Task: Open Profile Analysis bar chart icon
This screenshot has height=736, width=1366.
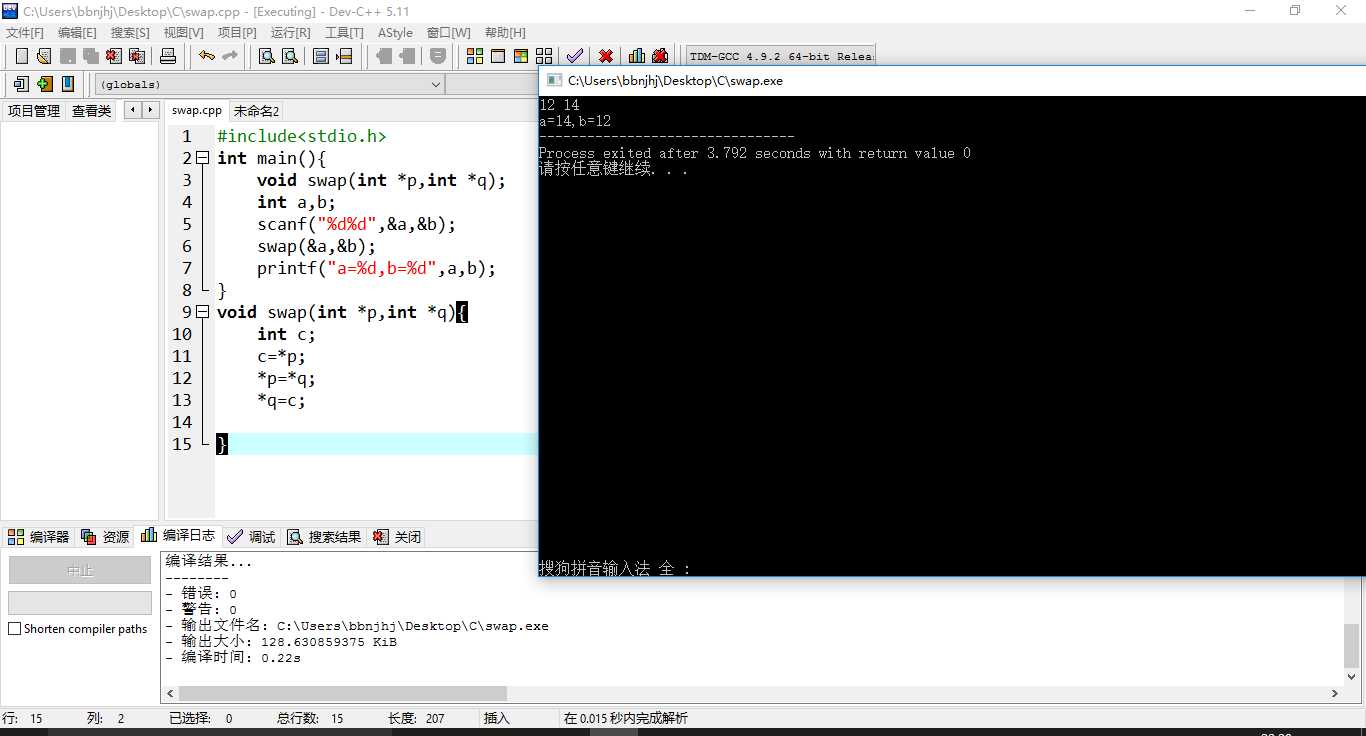Action: click(x=637, y=56)
